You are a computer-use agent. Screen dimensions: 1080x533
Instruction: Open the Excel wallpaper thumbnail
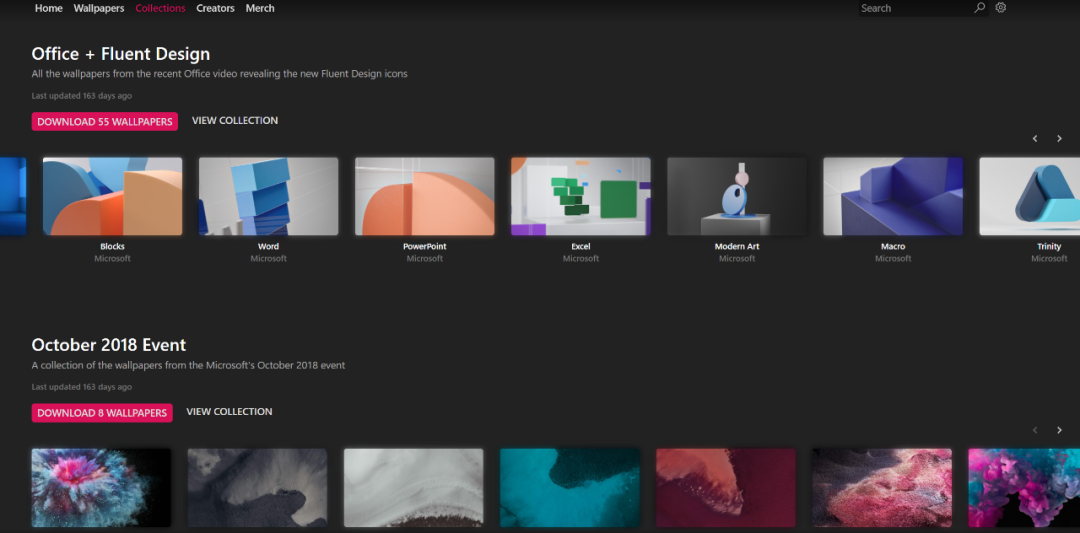pos(581,196)
